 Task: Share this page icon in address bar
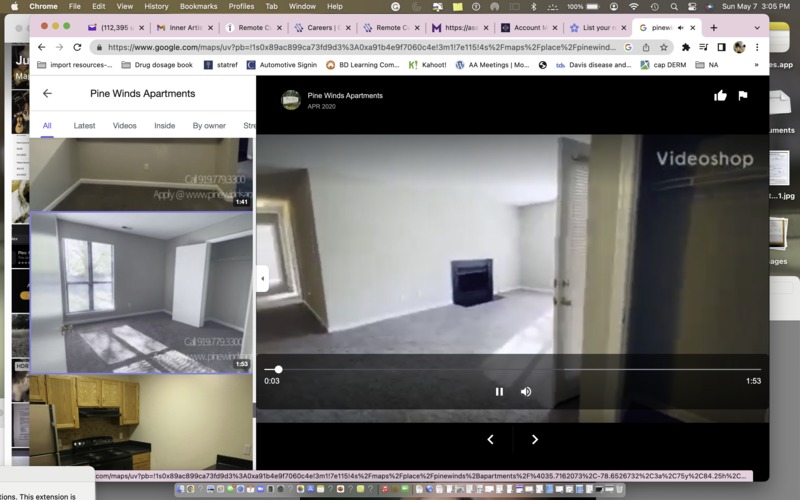click(646, 47)
